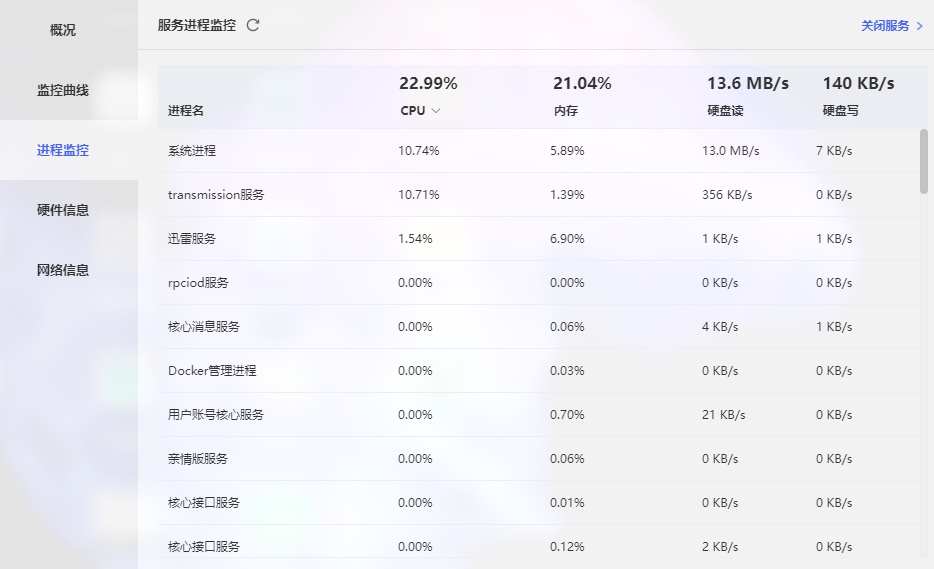Open the 概况 tab
Viewport: 934px width, 569px height.
(63, 30)
